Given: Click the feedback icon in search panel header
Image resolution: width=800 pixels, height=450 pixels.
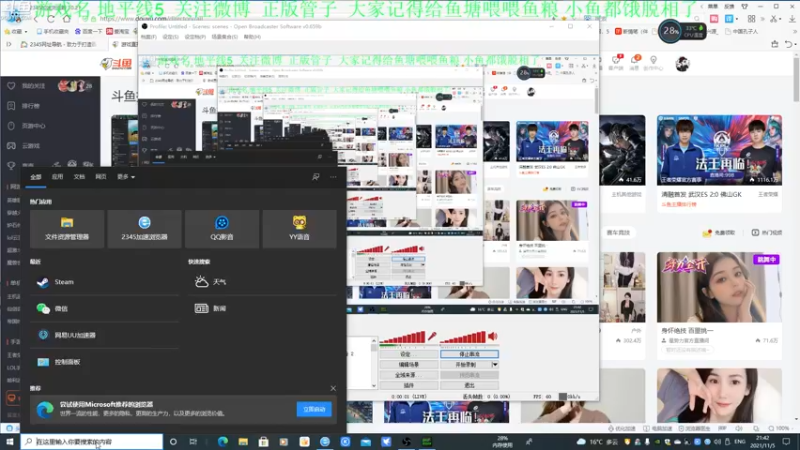Looking at the screenshot, I should tap(316, 177).
